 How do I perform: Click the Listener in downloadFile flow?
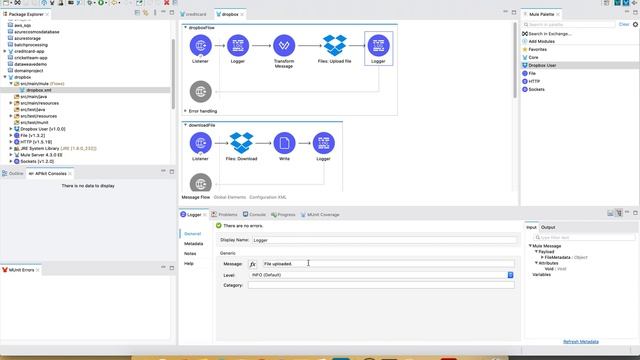pyautogui.click(x=200, y=143)
